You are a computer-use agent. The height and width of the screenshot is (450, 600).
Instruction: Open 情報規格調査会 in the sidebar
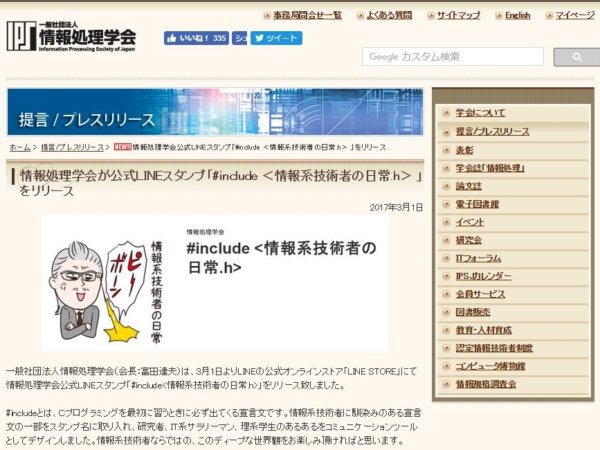(486, 384)
